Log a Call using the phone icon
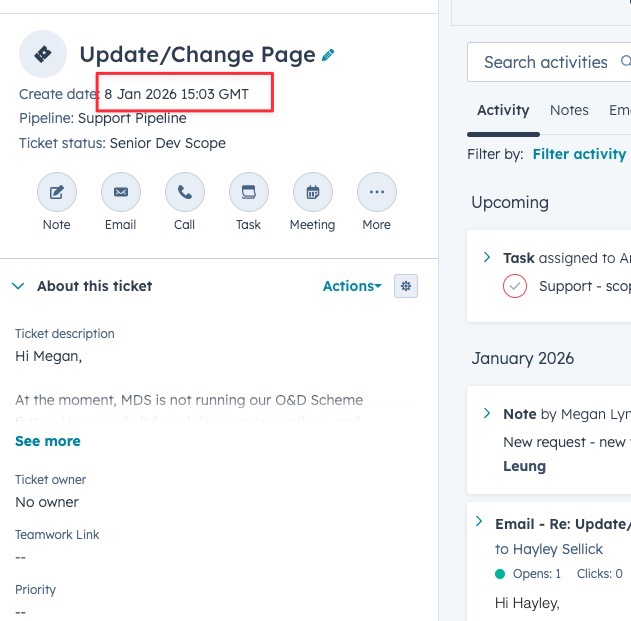The height and width of the screenshot is (621, 631). tap(185, 192)
